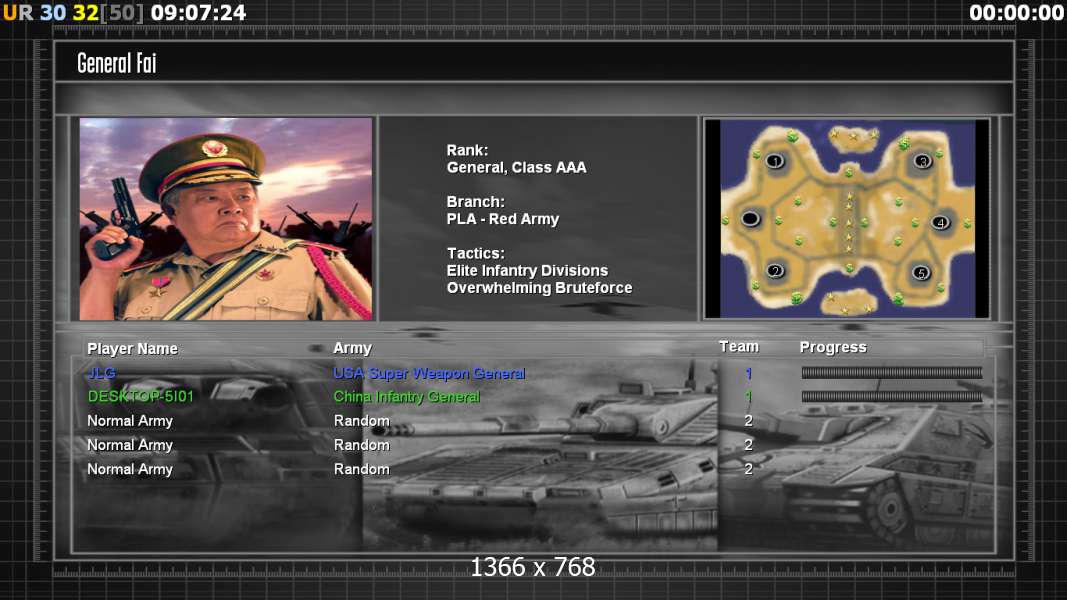The image size is (1067, 600).
Task: Click start position 1 on the map
Action: 775,161
